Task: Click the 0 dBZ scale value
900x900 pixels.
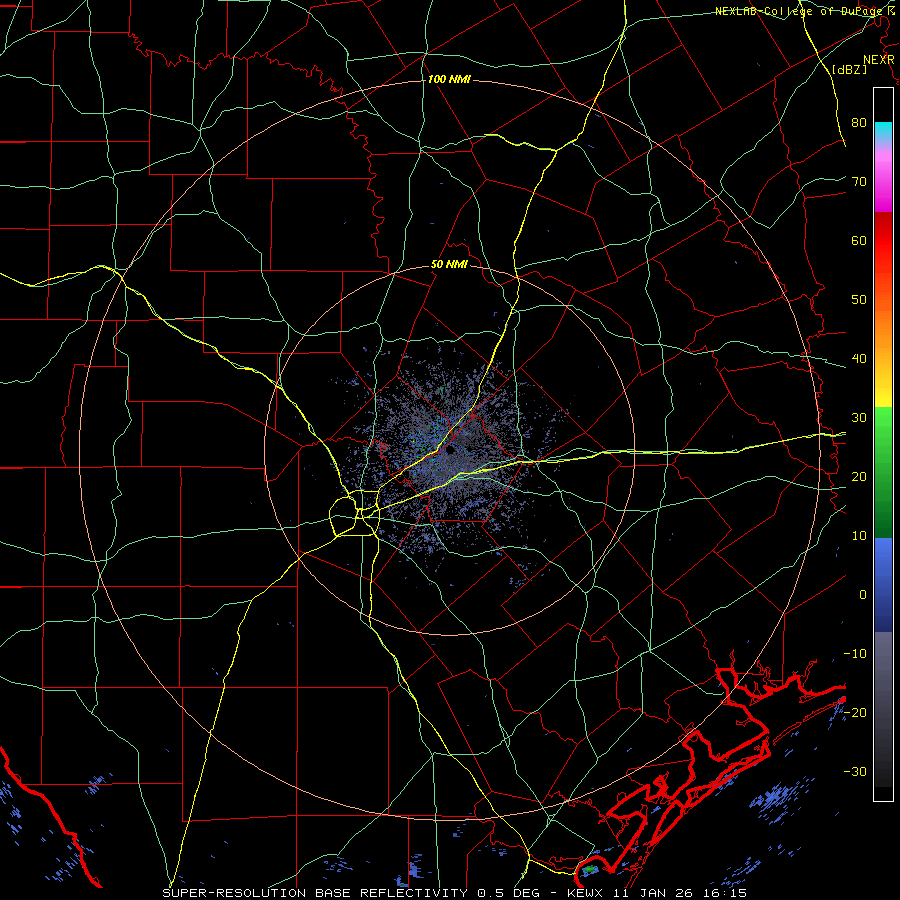Action: pyautogui.click(x=863, y=595)
